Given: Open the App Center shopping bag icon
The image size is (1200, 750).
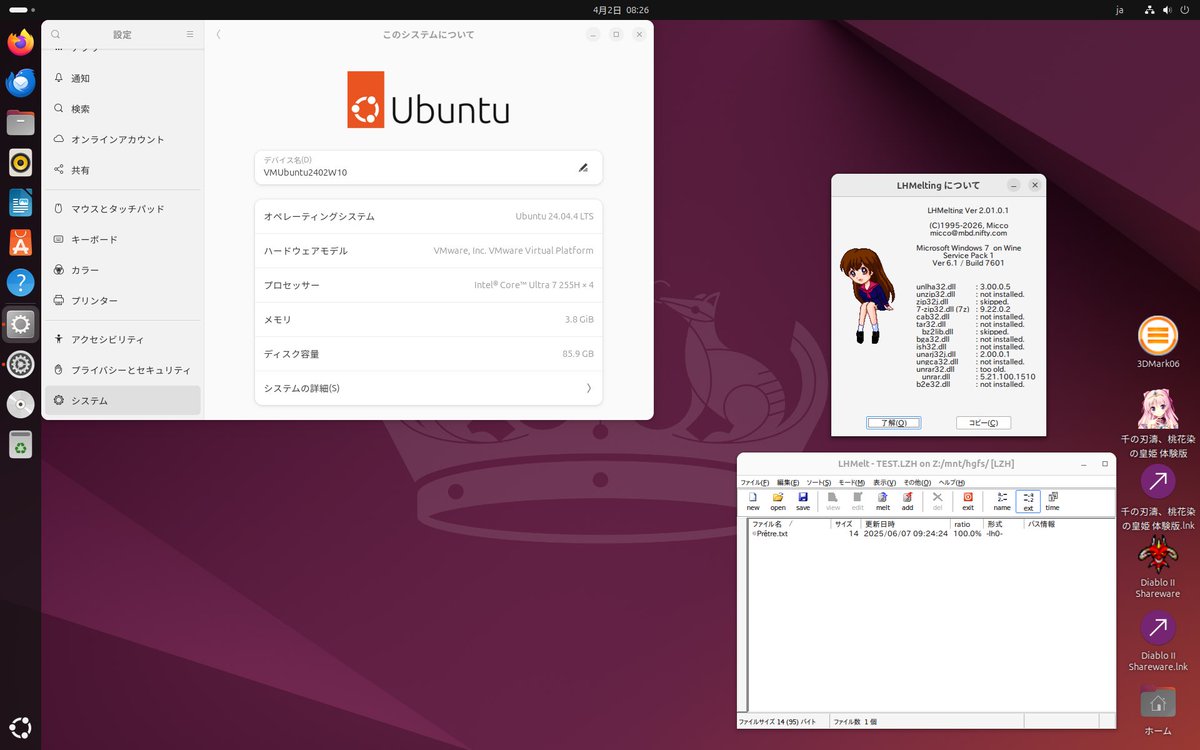Looking at the screenshot, I should pyautogui.click(x=20, y=243).
